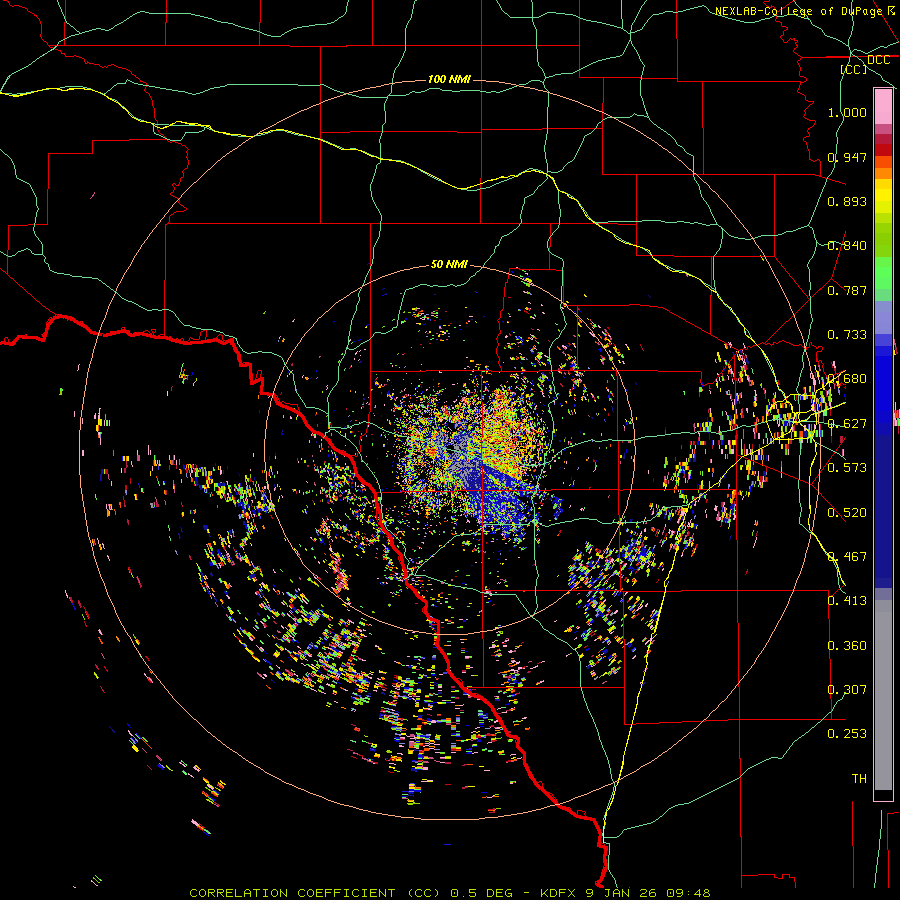Screen dimensions: 900x900
Task: Click the TH threshold label on the scale
Action: (859, 779)
